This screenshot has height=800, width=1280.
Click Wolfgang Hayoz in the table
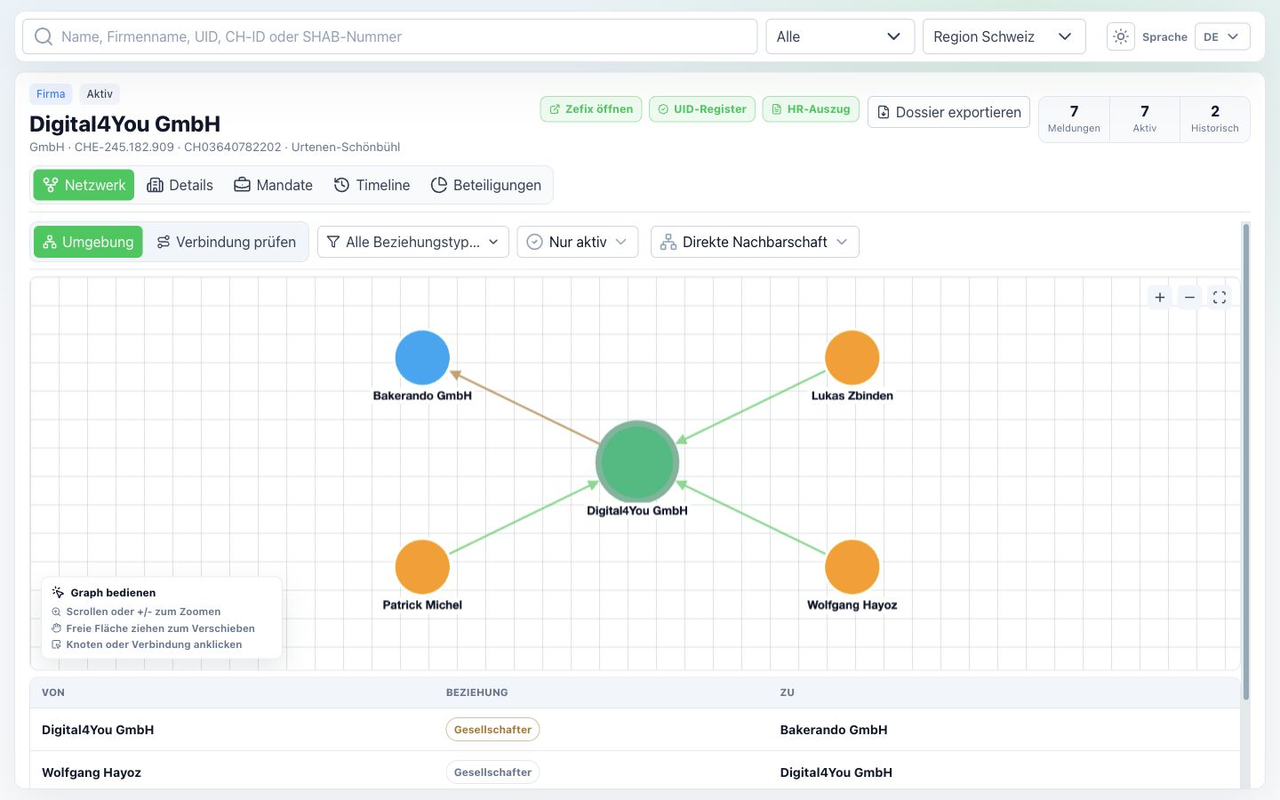pyautogui.click(x=92, y=773)
